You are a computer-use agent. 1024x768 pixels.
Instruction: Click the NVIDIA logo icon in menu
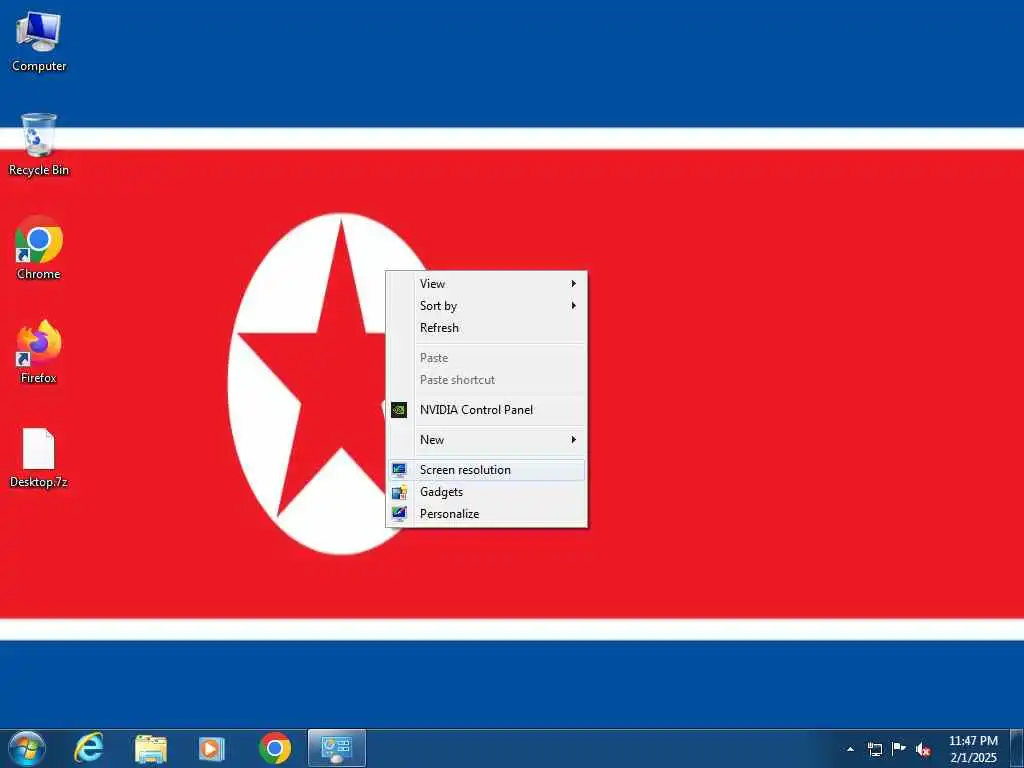pyautogui.click(x=399, y=409)
